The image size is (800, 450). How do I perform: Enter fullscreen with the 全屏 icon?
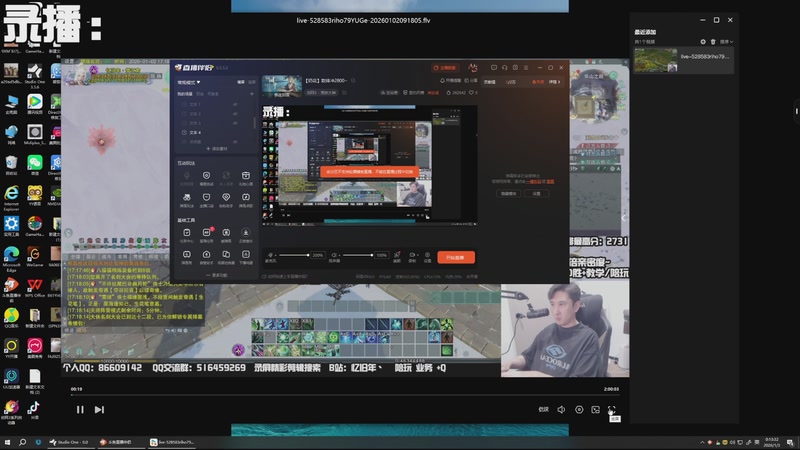(612, 410)
